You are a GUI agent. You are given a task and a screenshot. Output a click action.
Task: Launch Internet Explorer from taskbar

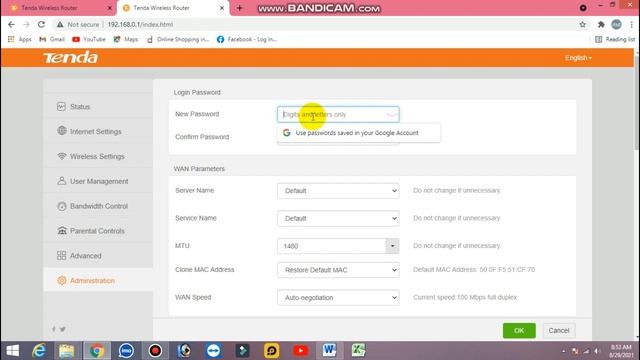39,351
